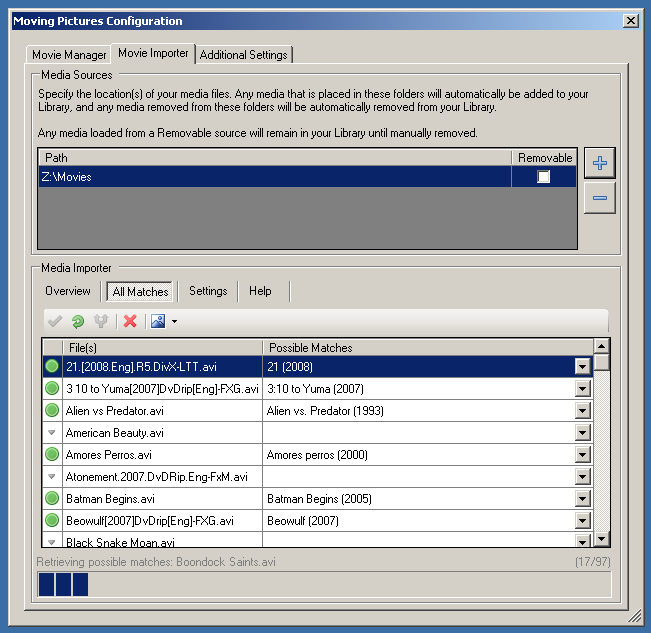Remove media source with minus icon

[x=600, y=198]
